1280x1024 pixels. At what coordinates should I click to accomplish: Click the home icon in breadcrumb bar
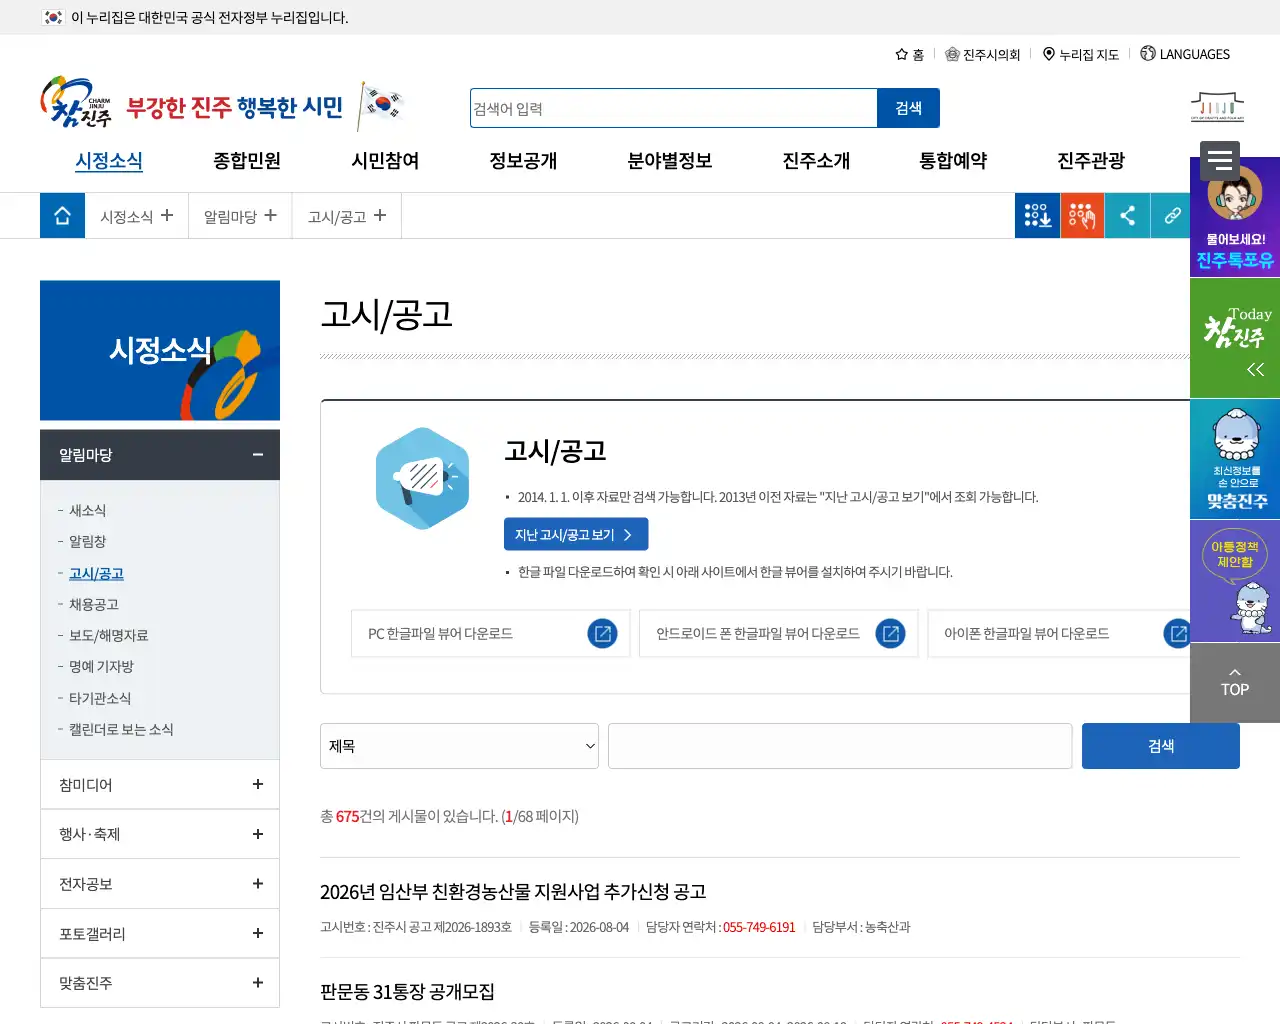point(62,216)
